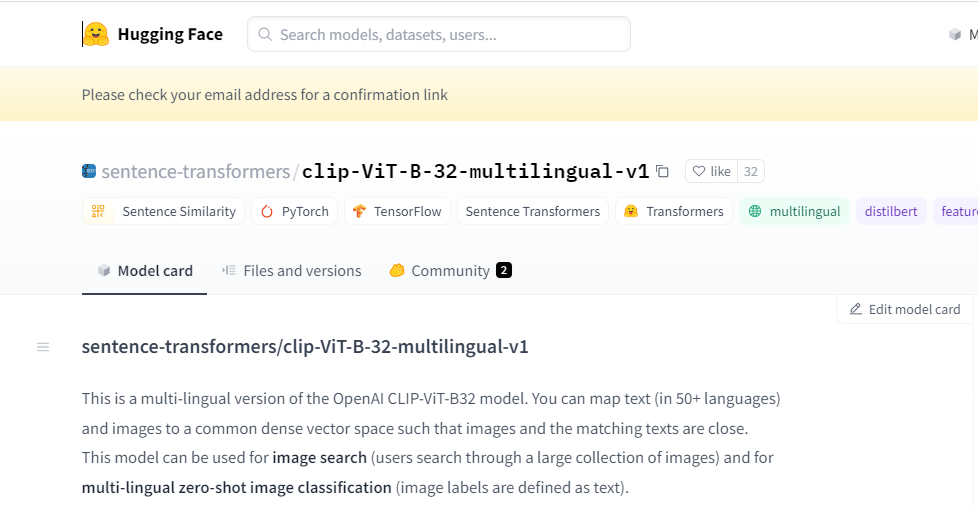Open the Community tab

coord(450,271)
